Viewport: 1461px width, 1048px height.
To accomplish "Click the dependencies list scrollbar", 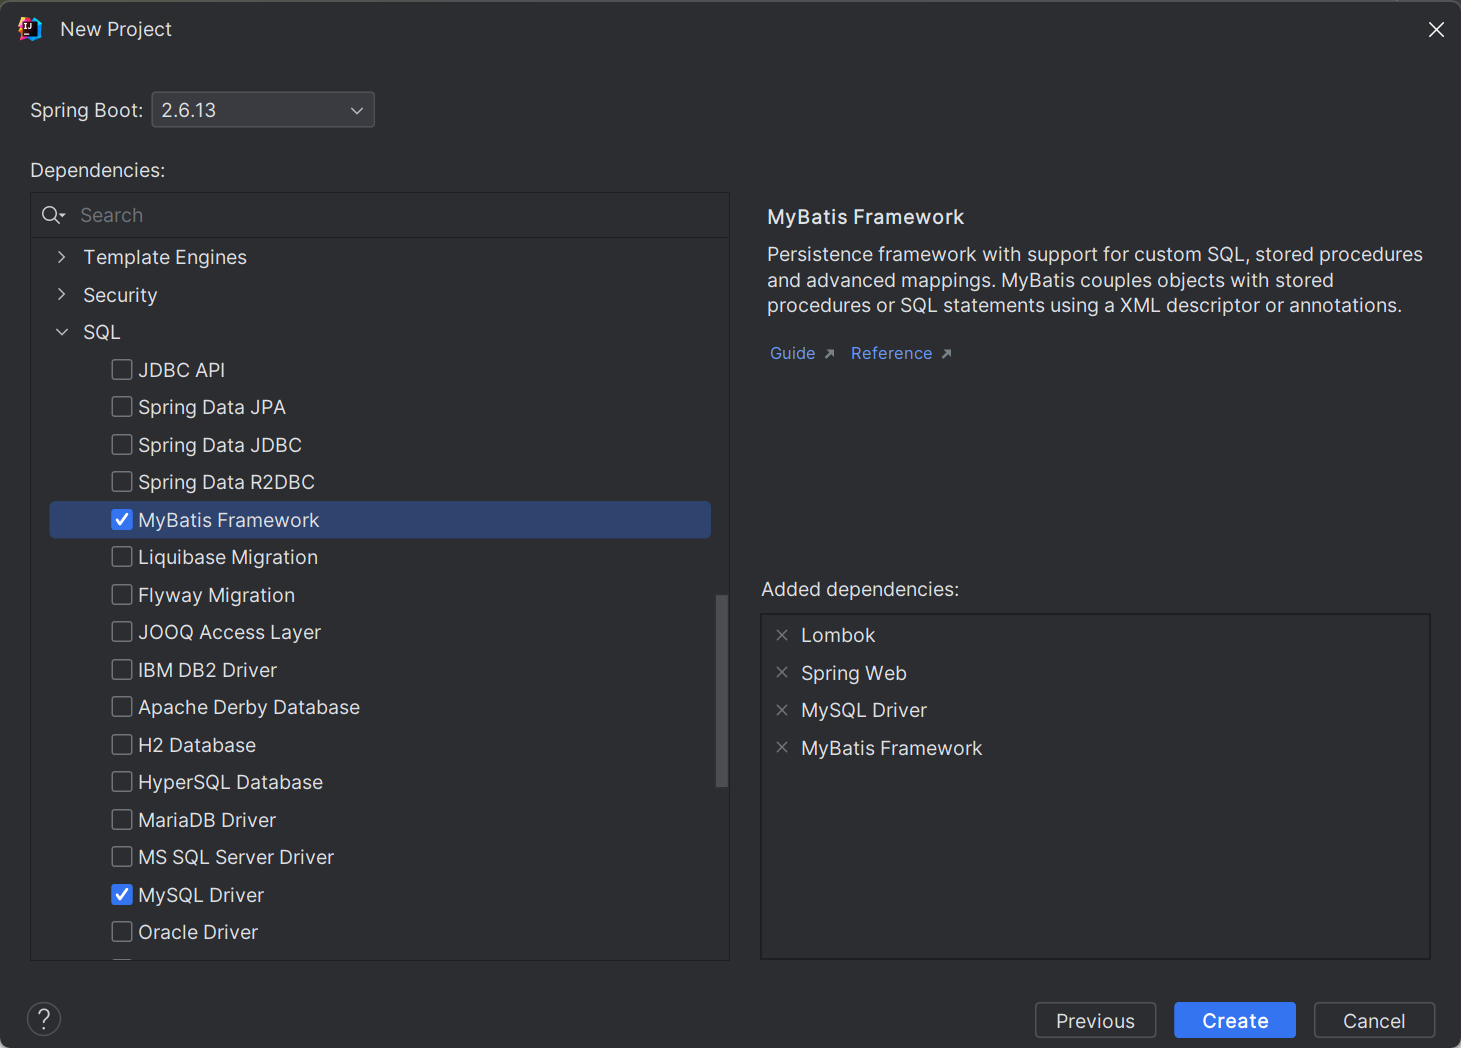I will (722, 691).
